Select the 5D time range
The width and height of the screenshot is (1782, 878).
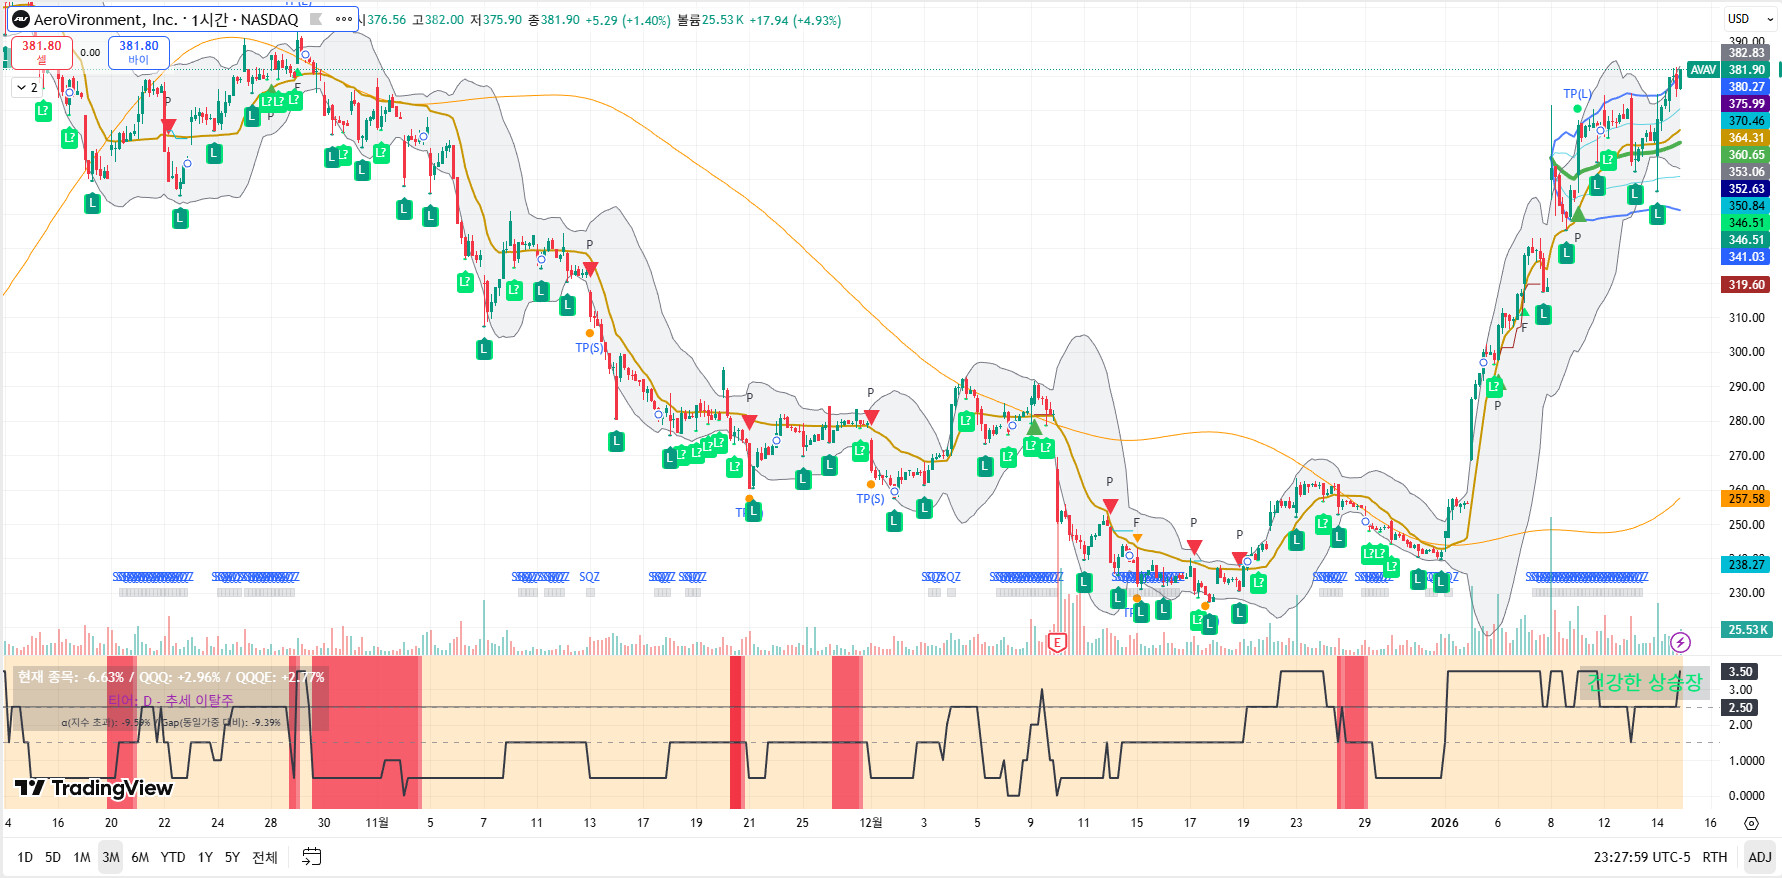[53, 857]
